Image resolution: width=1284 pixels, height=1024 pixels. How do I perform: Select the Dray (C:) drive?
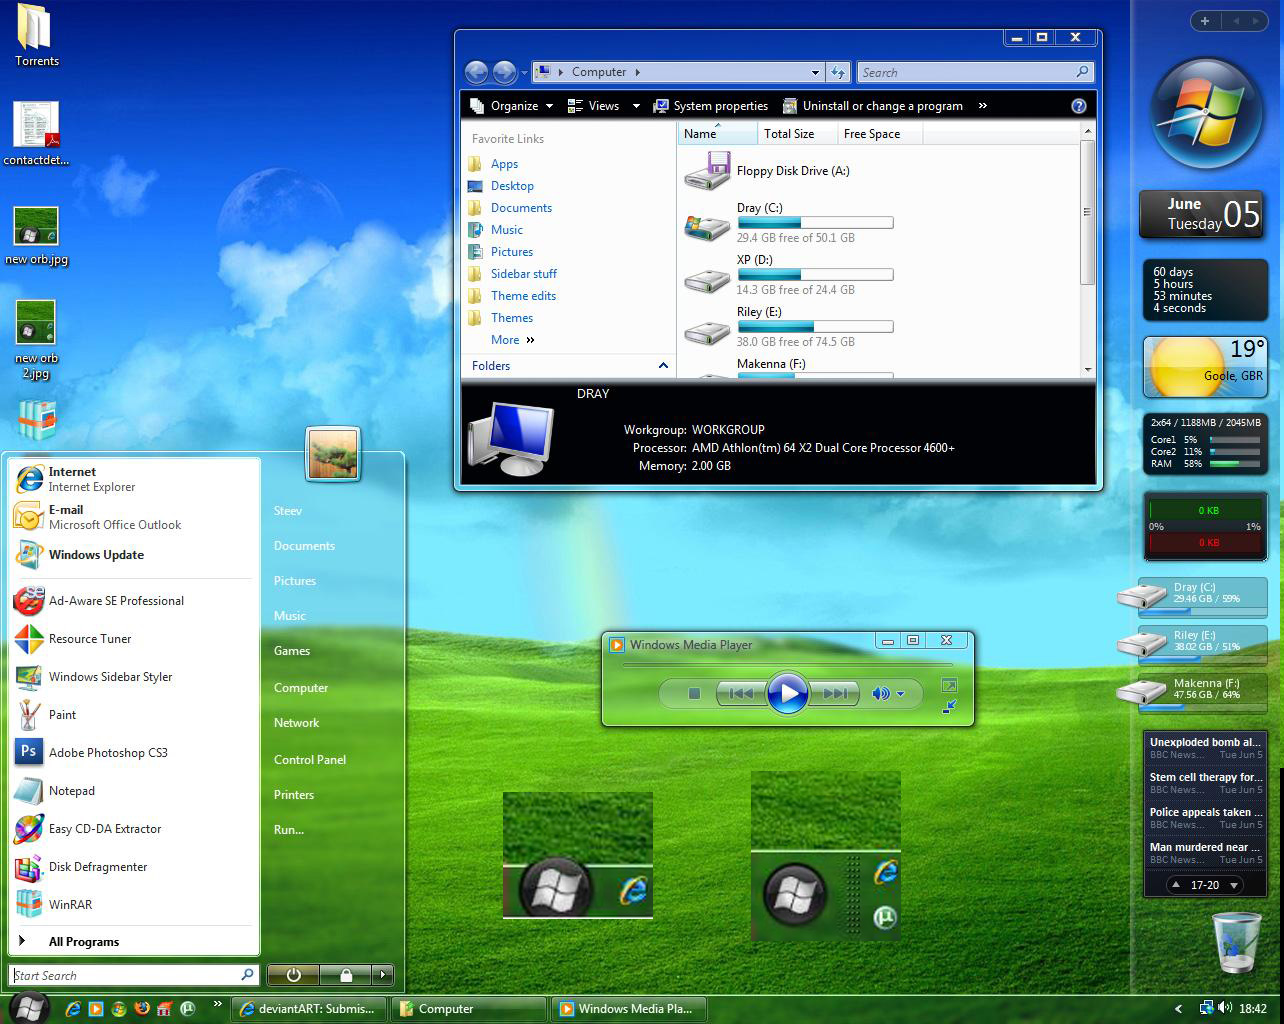pos(788,223)
